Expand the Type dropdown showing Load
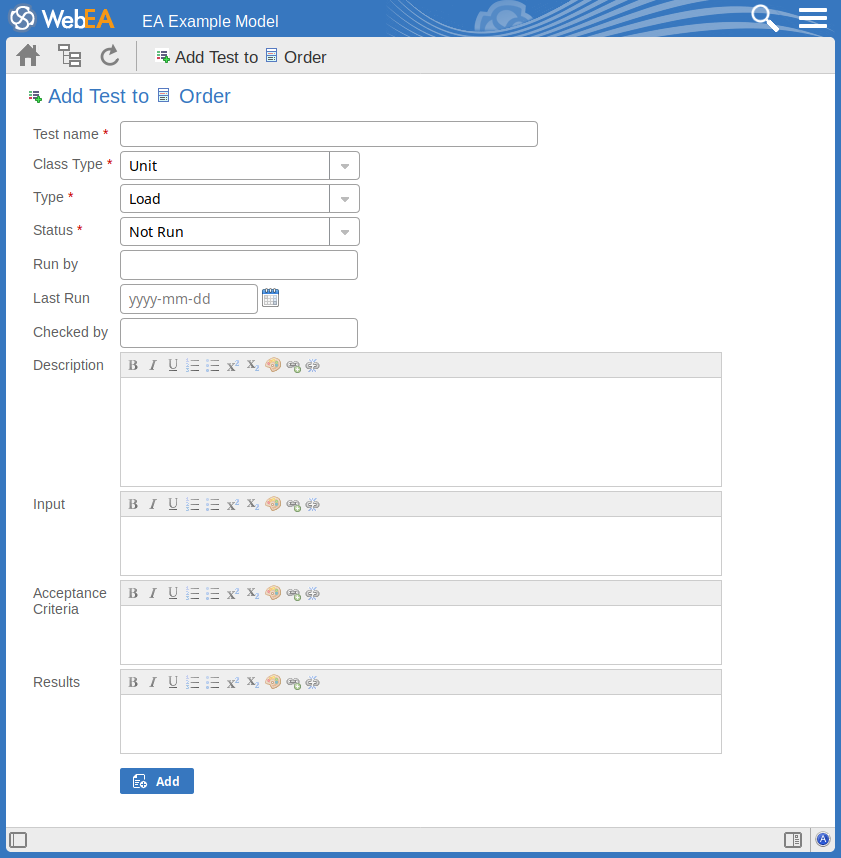Viewport: 841px width, 858px height. pos(344,199)
